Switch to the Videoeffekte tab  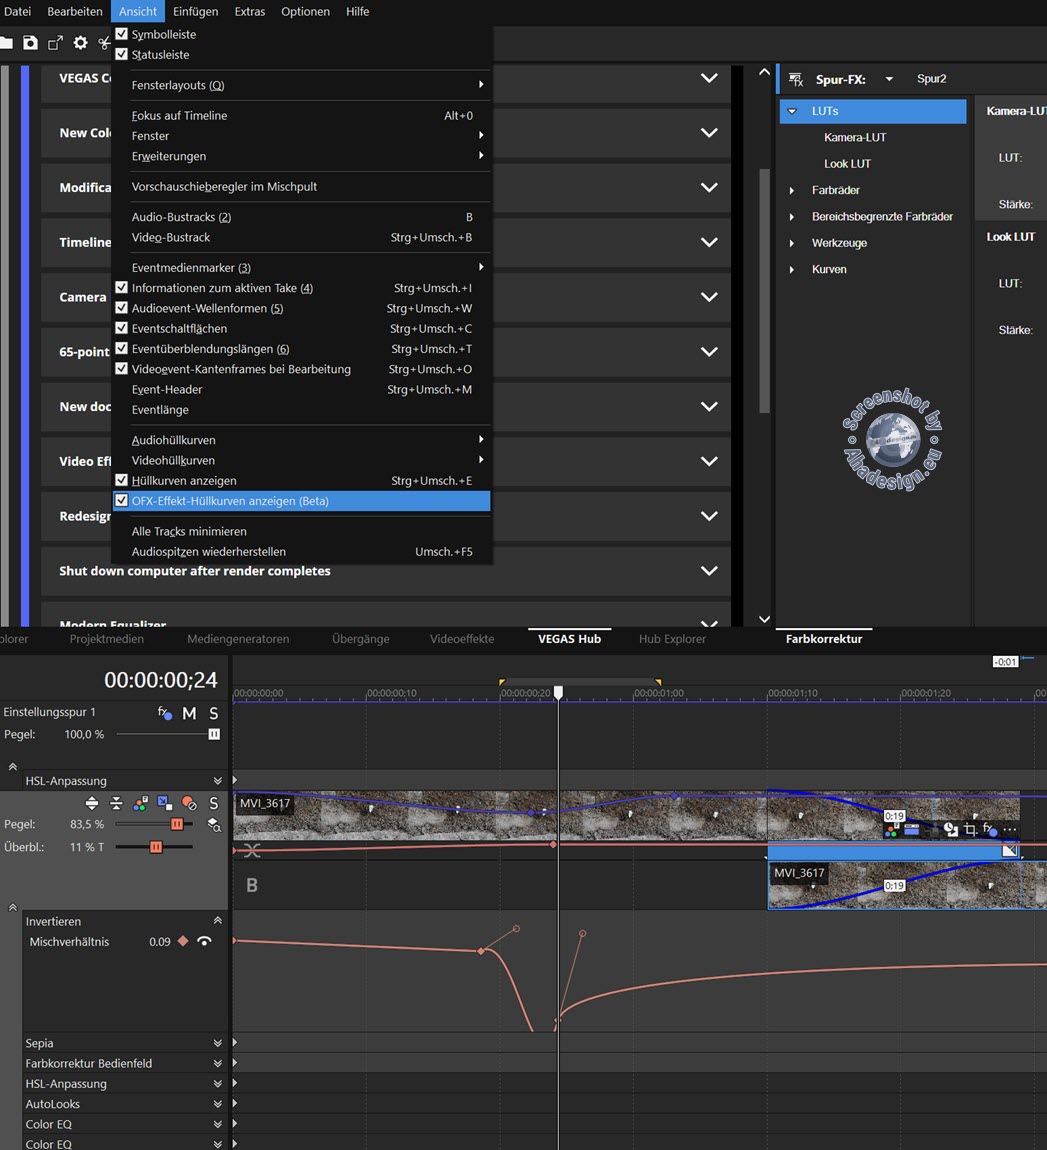[x=462, y=639]
